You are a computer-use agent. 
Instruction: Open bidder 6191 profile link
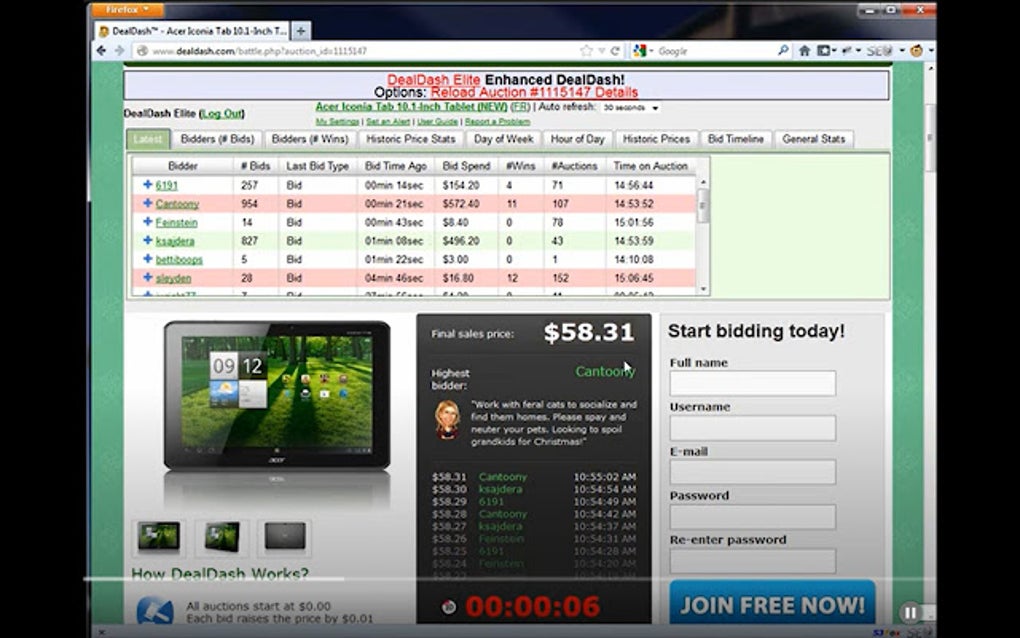[x=167, y=185]
